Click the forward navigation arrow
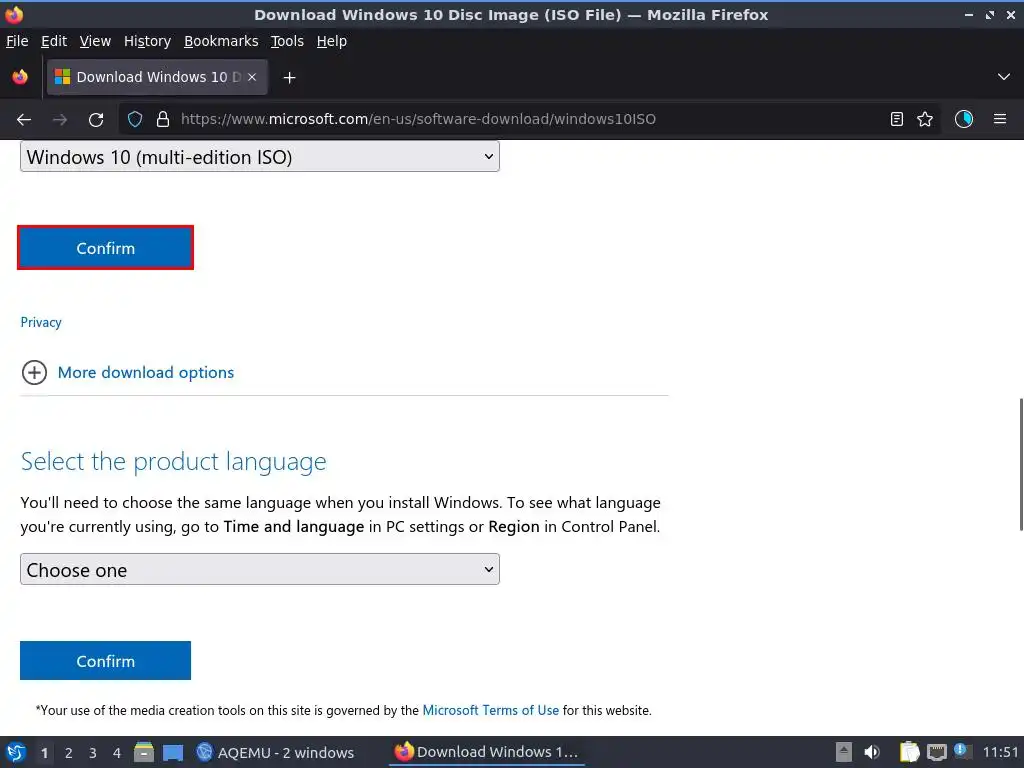The image size is (1024, 768). tap(60, 120)
